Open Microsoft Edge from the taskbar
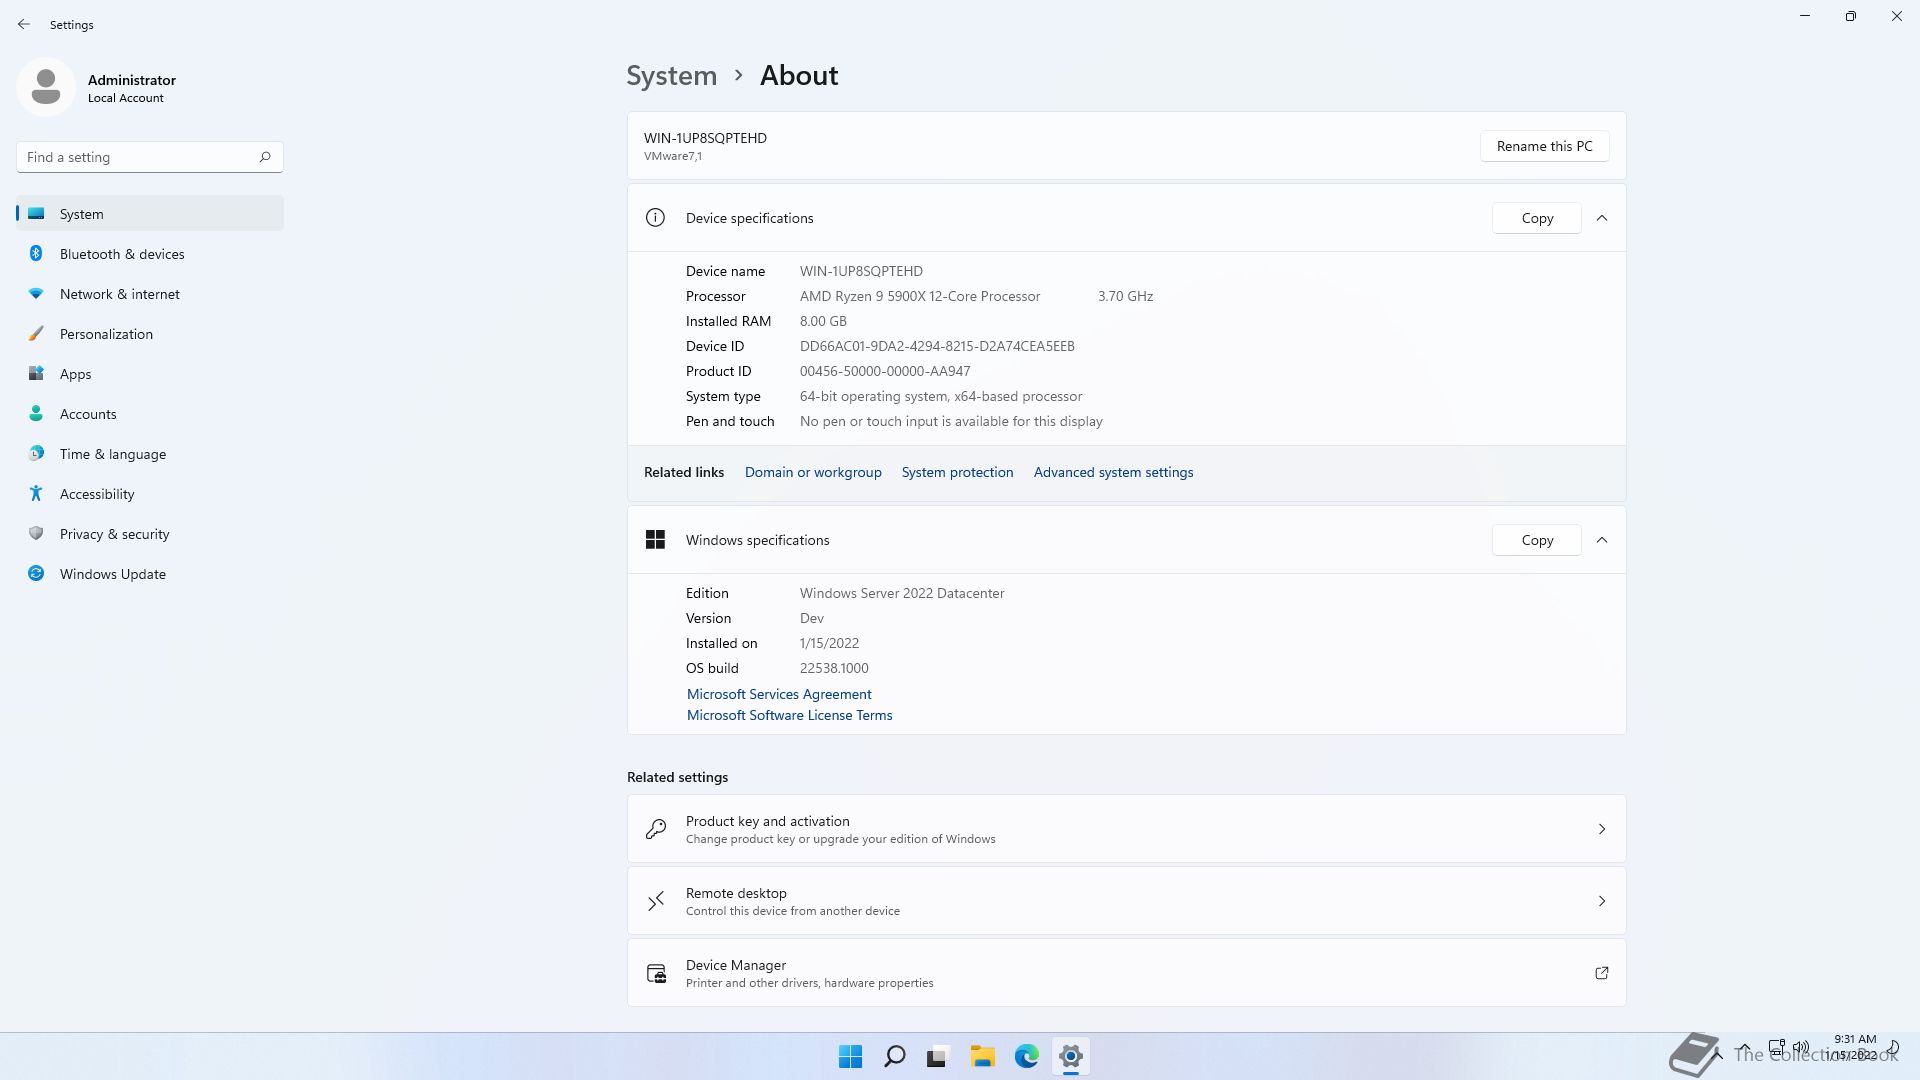Image resolution: width=1920 pixels, height=1080 pixels. [1026, 1056]
